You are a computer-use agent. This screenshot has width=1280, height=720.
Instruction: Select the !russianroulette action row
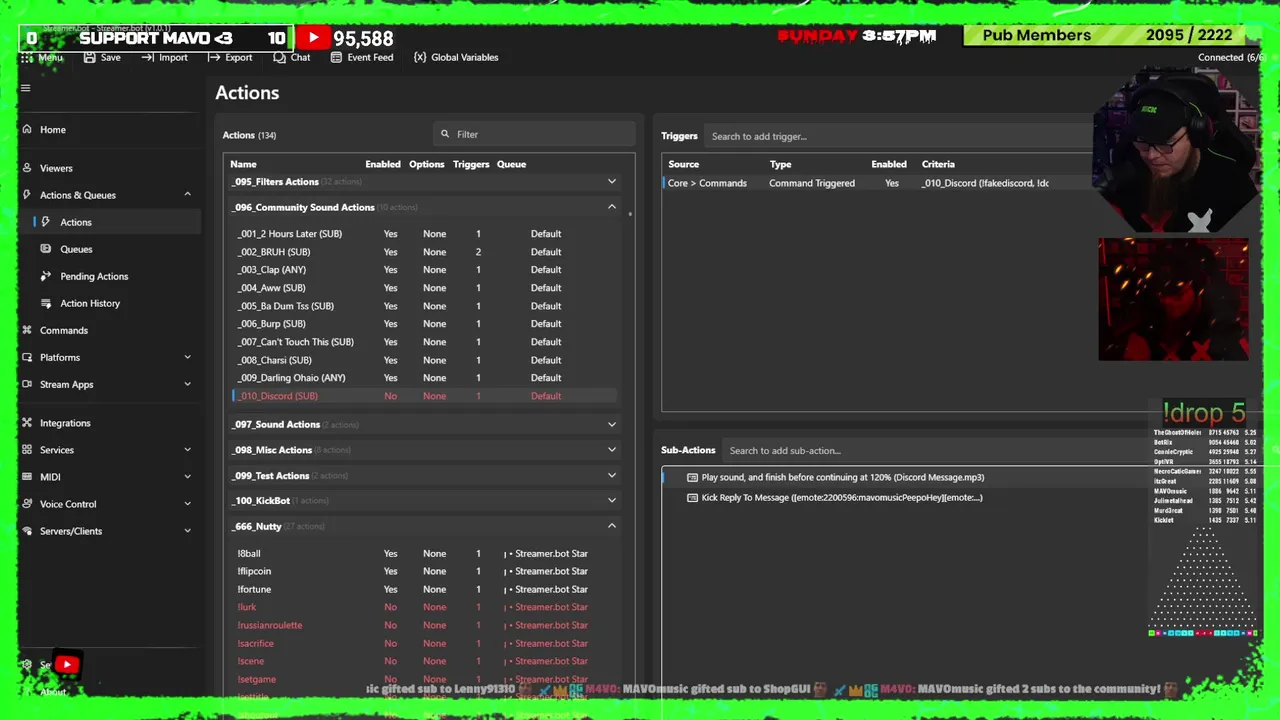[425, 625]
